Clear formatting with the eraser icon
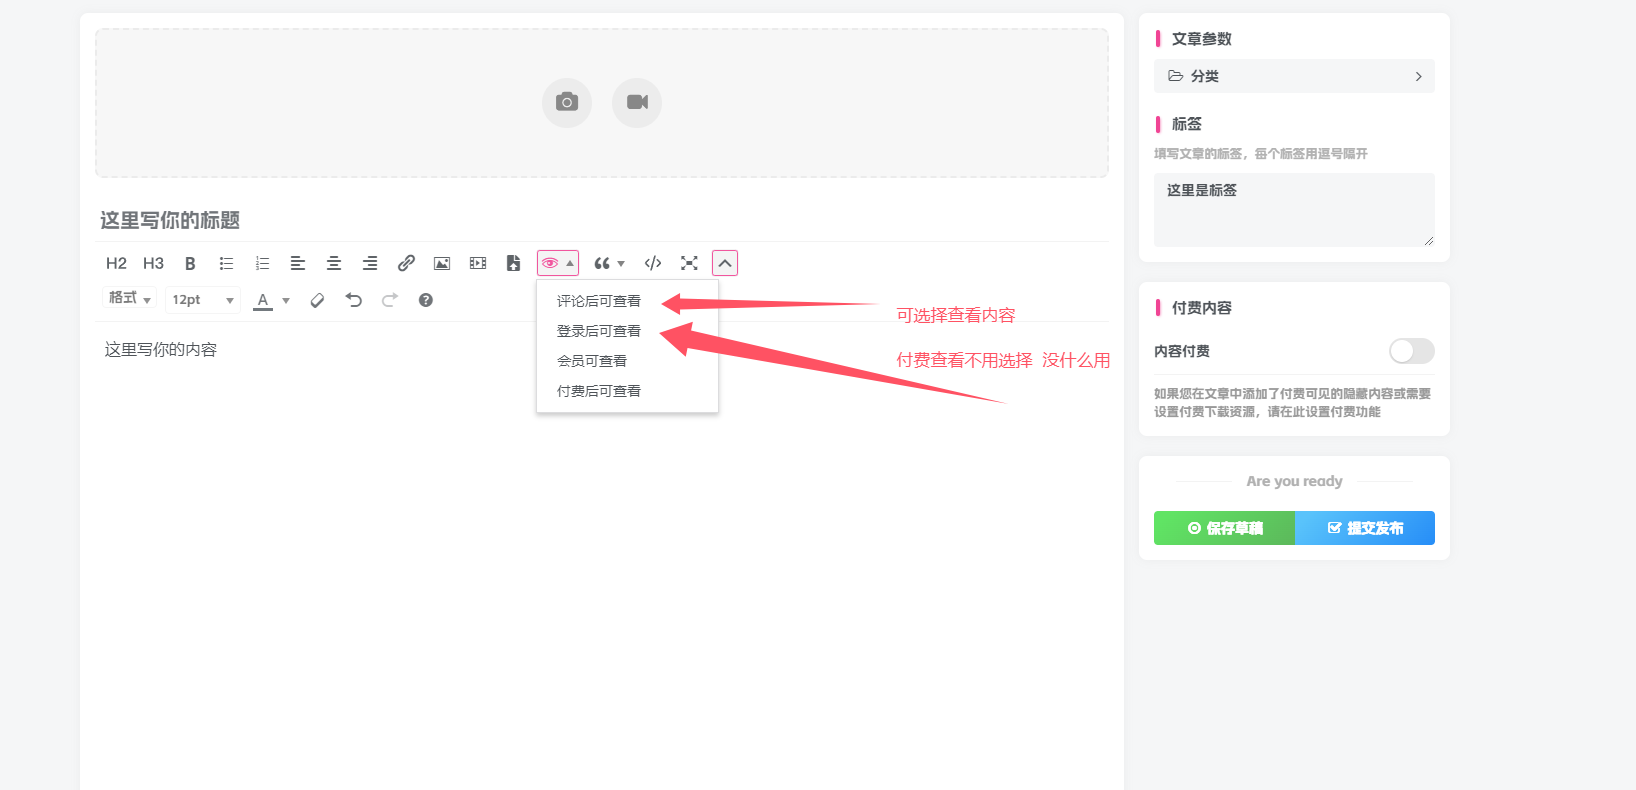The image size is (1636, 790). [317, 300]
